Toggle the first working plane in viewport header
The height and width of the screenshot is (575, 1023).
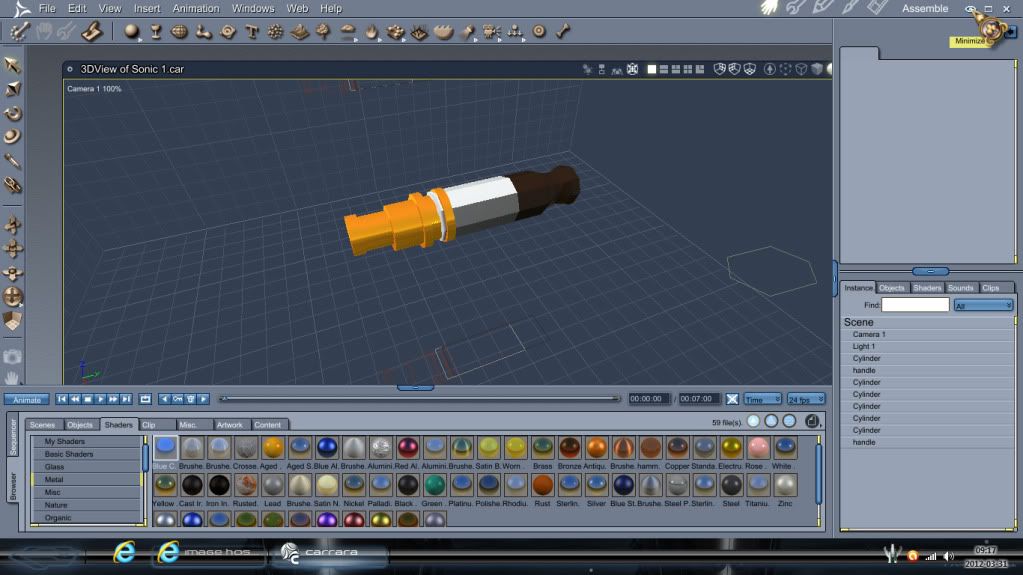(719, 69)
